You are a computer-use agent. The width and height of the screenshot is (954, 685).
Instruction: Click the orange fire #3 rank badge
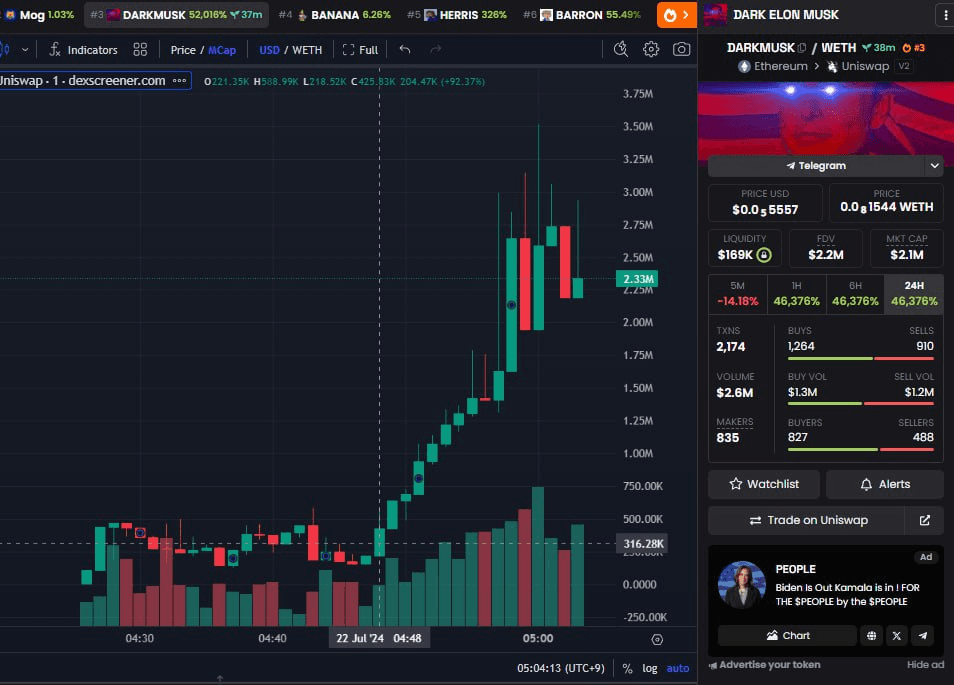click(913, 48)
